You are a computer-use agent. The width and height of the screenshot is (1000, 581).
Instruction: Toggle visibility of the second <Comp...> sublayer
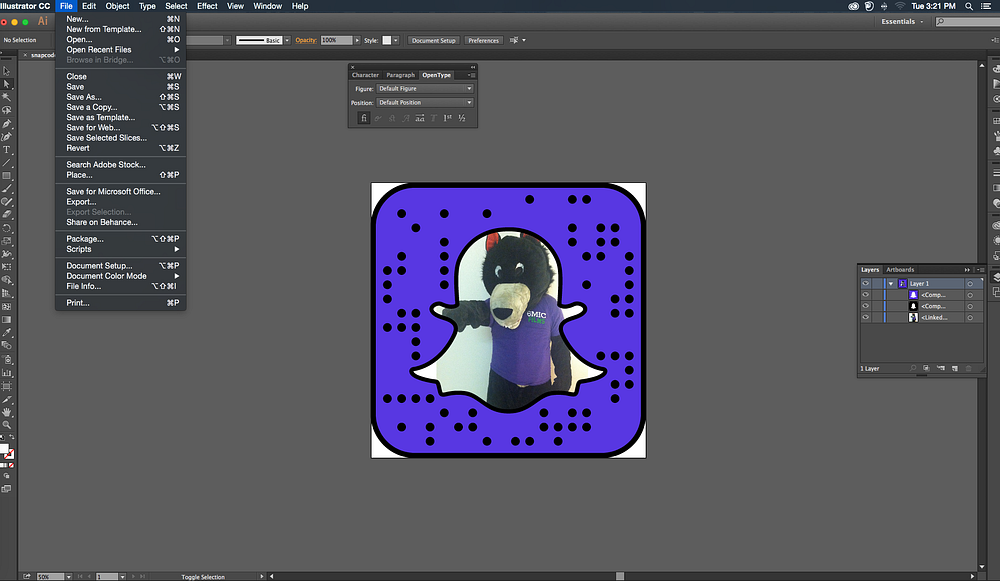tap(865, 306)
